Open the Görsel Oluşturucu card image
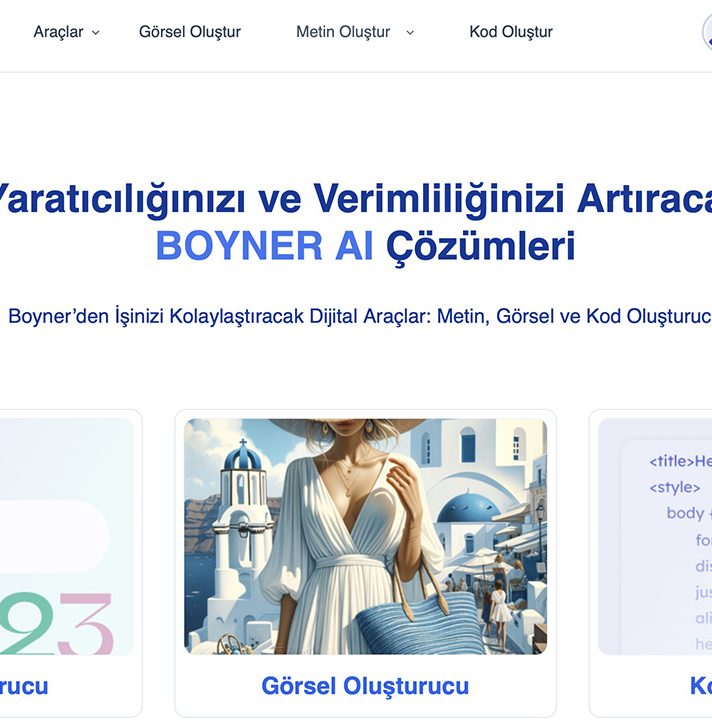The width and height of the screenshot is (712, 720). [365, 536]
